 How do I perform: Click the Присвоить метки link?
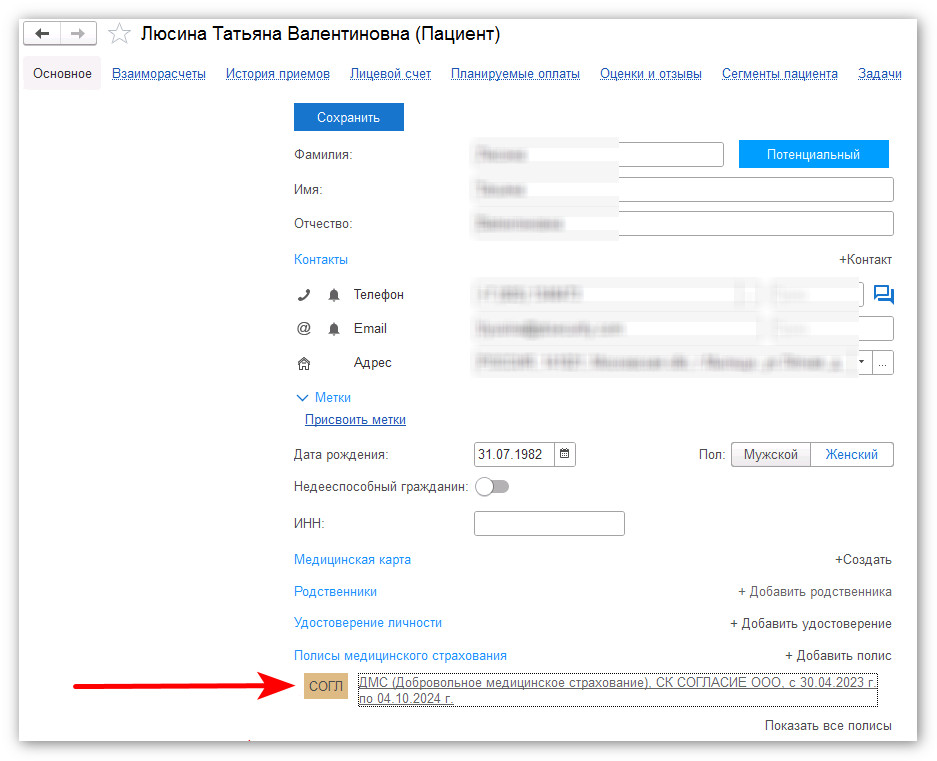(x=356, y=420)
